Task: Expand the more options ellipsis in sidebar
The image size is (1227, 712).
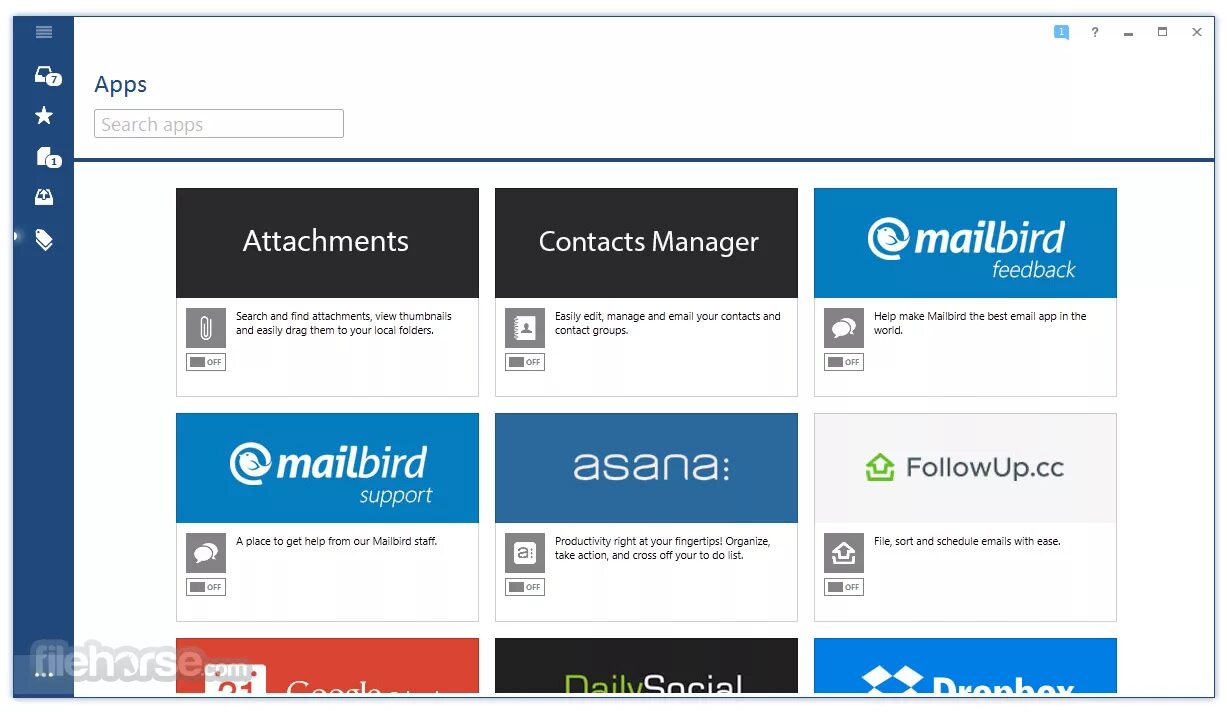Action: point(44,675)
